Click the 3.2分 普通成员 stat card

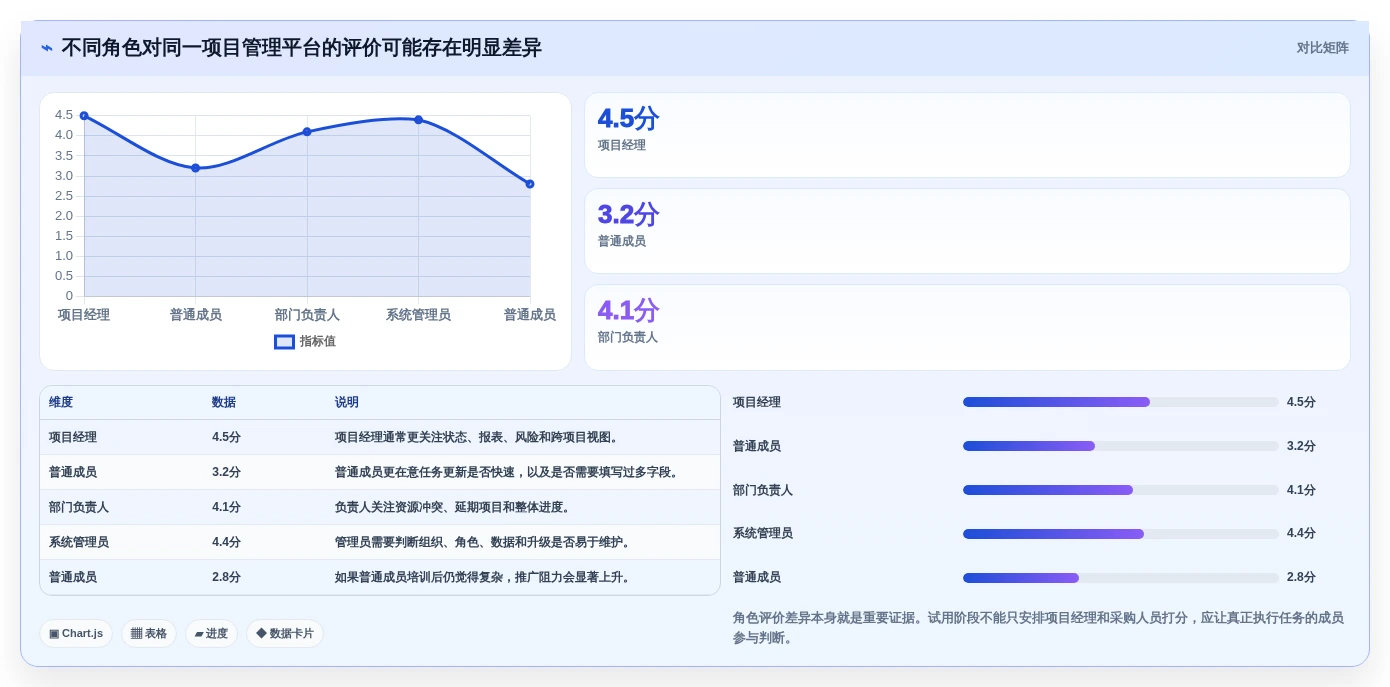click(x=967, y=231)
